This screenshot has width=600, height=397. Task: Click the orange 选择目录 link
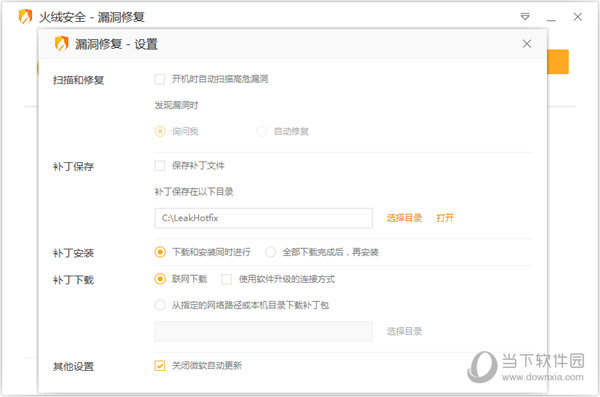pos(404,218)
